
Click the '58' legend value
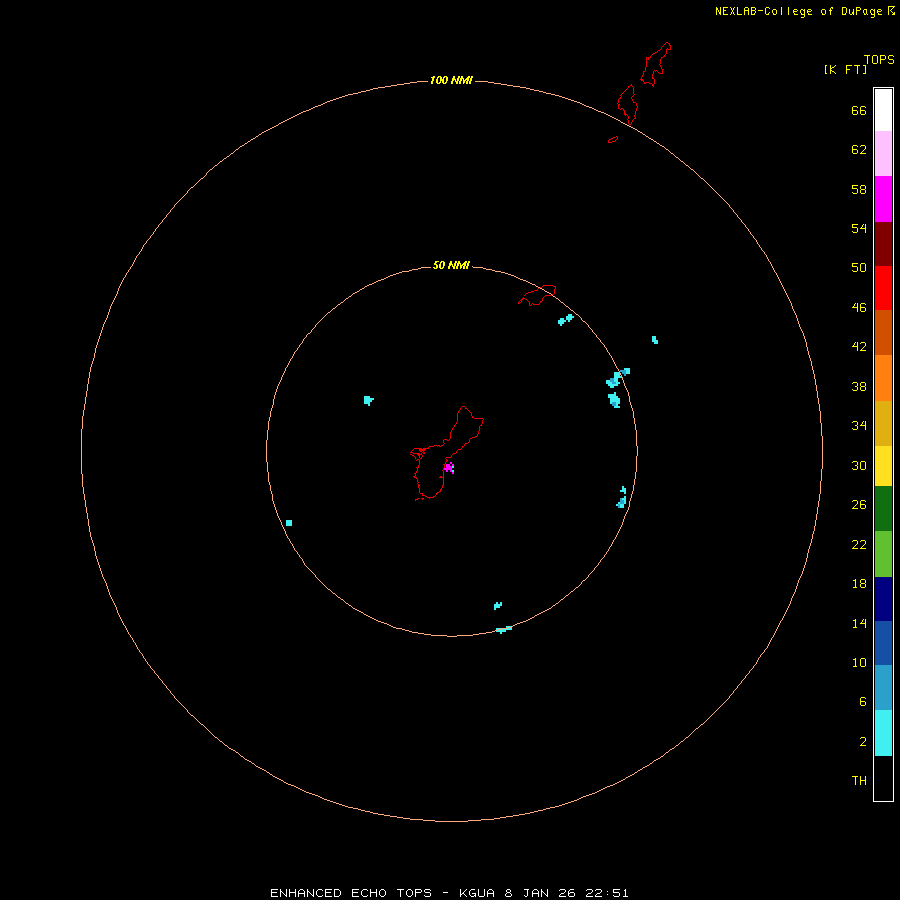(x=859, y=189)
